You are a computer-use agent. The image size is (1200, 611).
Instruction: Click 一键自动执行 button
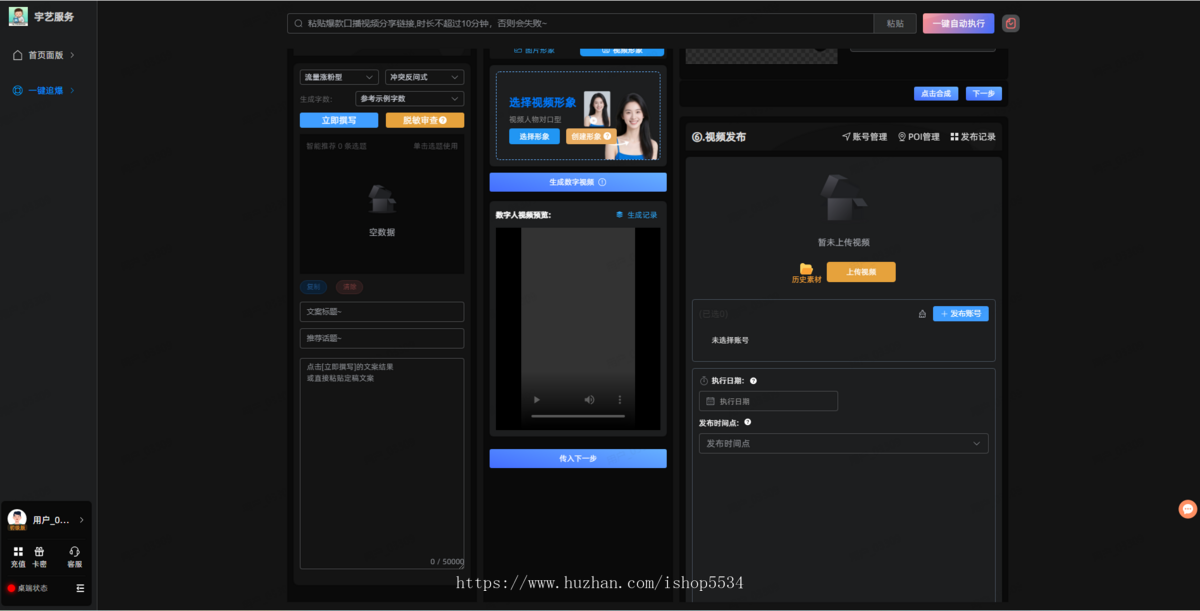[959, 23]
